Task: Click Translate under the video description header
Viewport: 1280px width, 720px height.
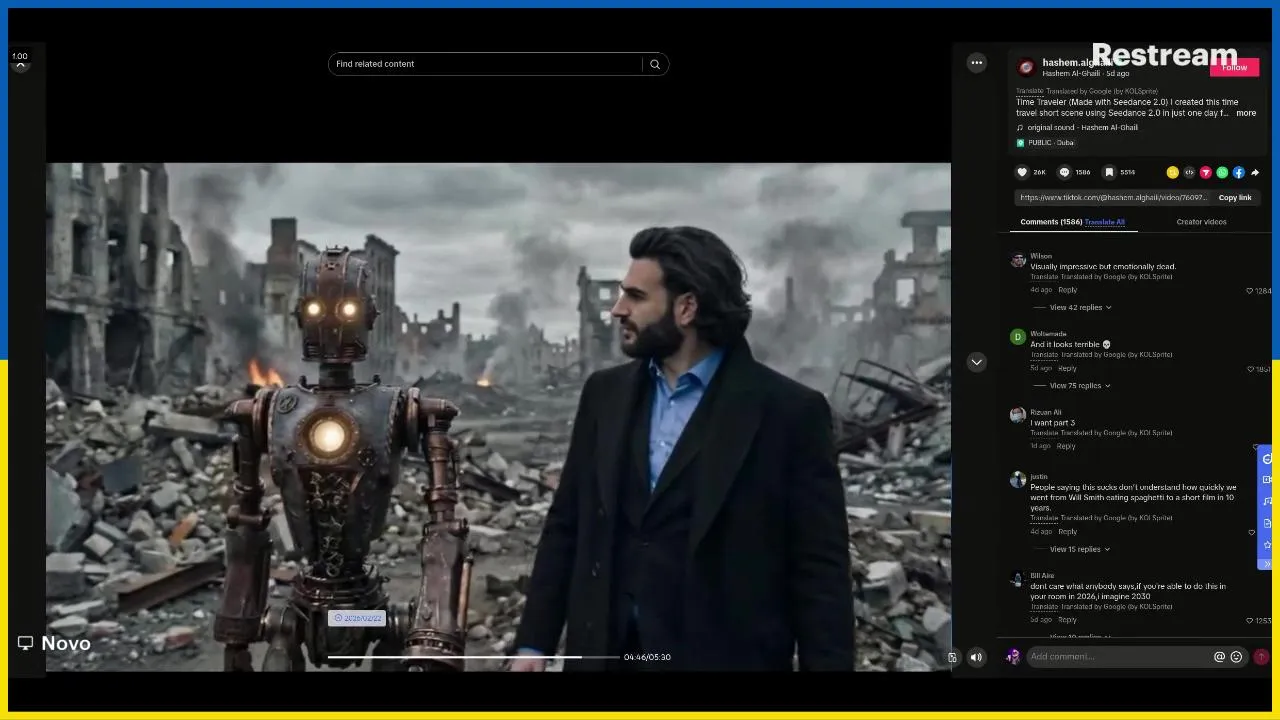Action: [x=1029, y=91]
